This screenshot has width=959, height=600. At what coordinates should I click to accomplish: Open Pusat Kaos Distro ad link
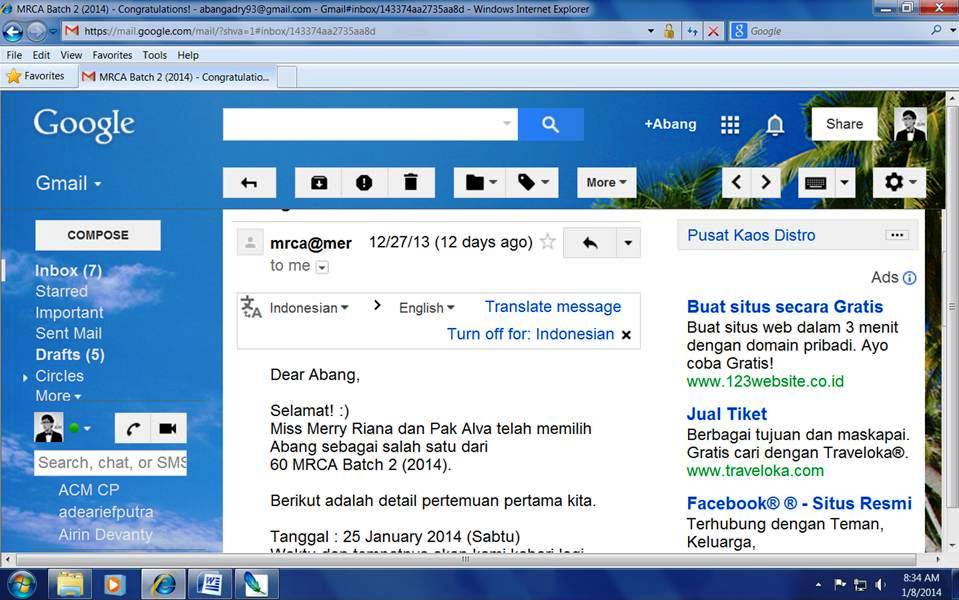point(751,235)
